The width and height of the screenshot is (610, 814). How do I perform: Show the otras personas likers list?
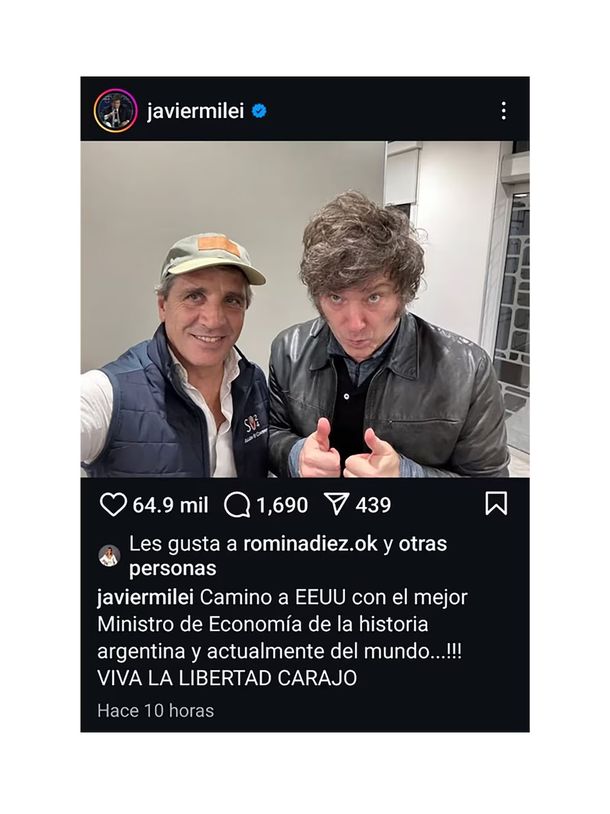point(288,556)
